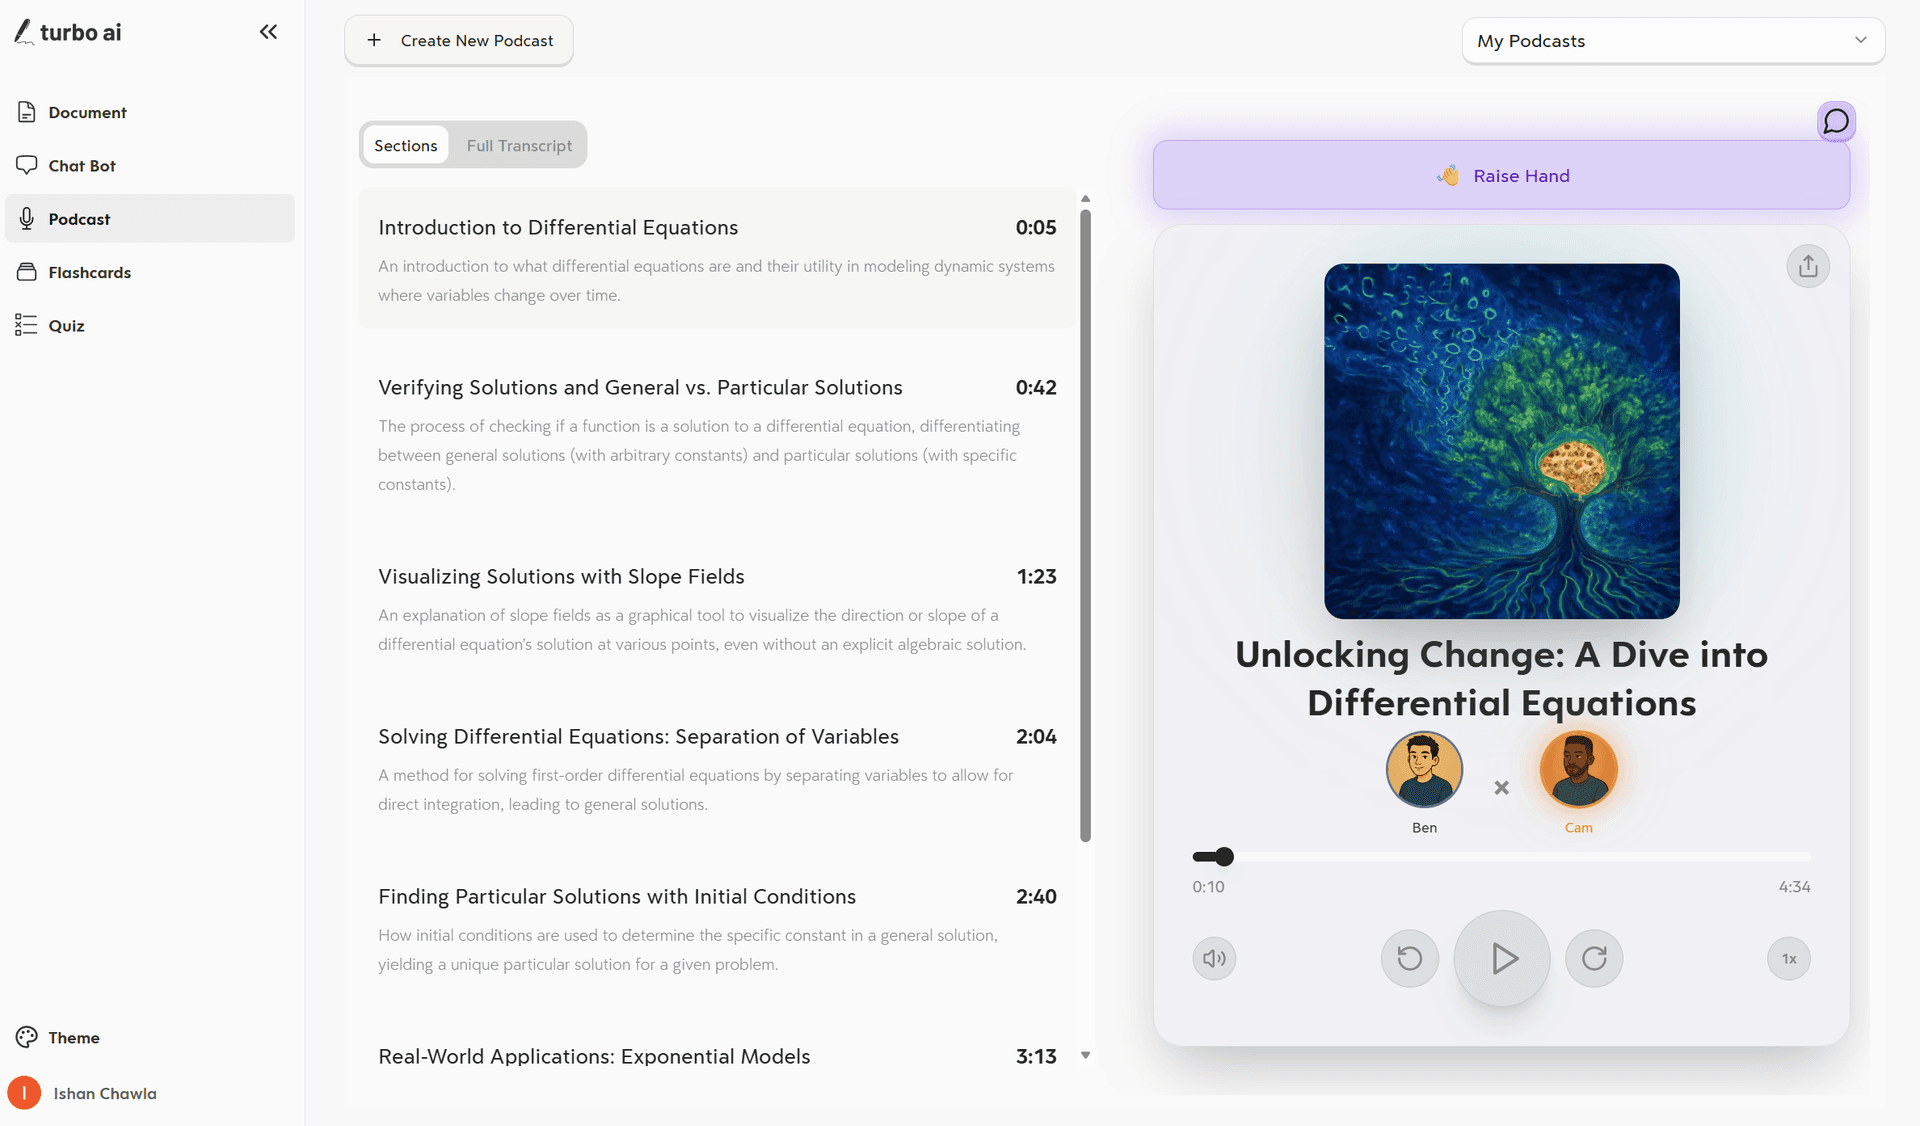1920x1126 pixels.
Task: Click the Theme palette icon
Action: coord(27,1037)
